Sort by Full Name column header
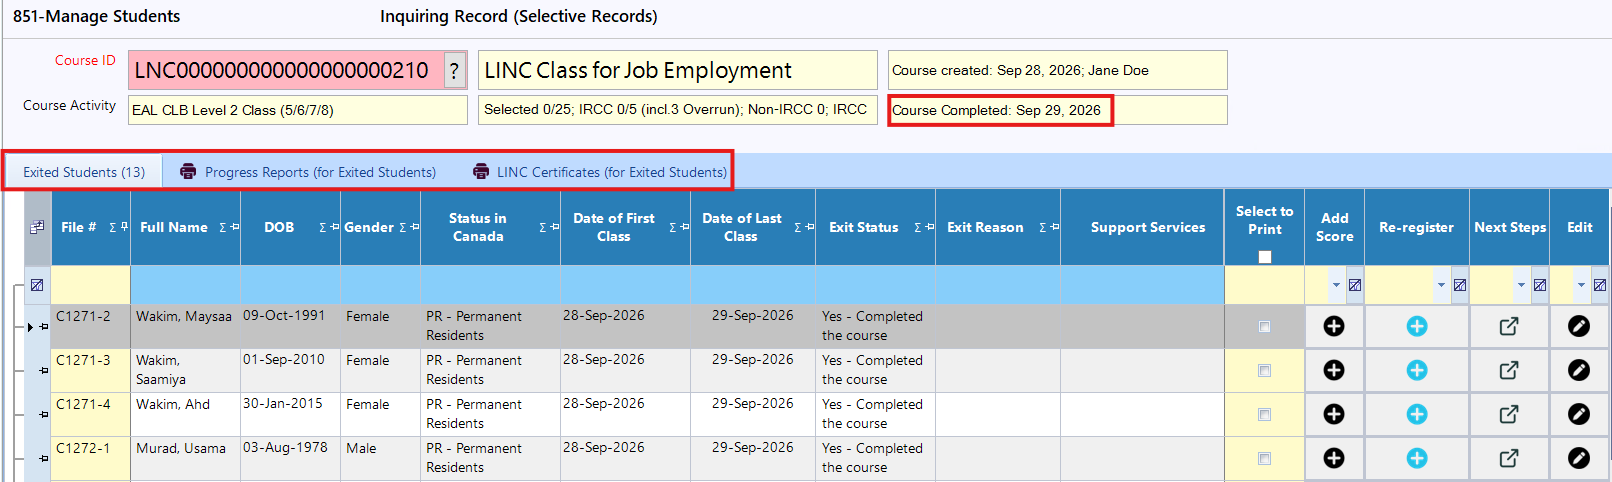Screen dimensions: 1612x482 174,227
